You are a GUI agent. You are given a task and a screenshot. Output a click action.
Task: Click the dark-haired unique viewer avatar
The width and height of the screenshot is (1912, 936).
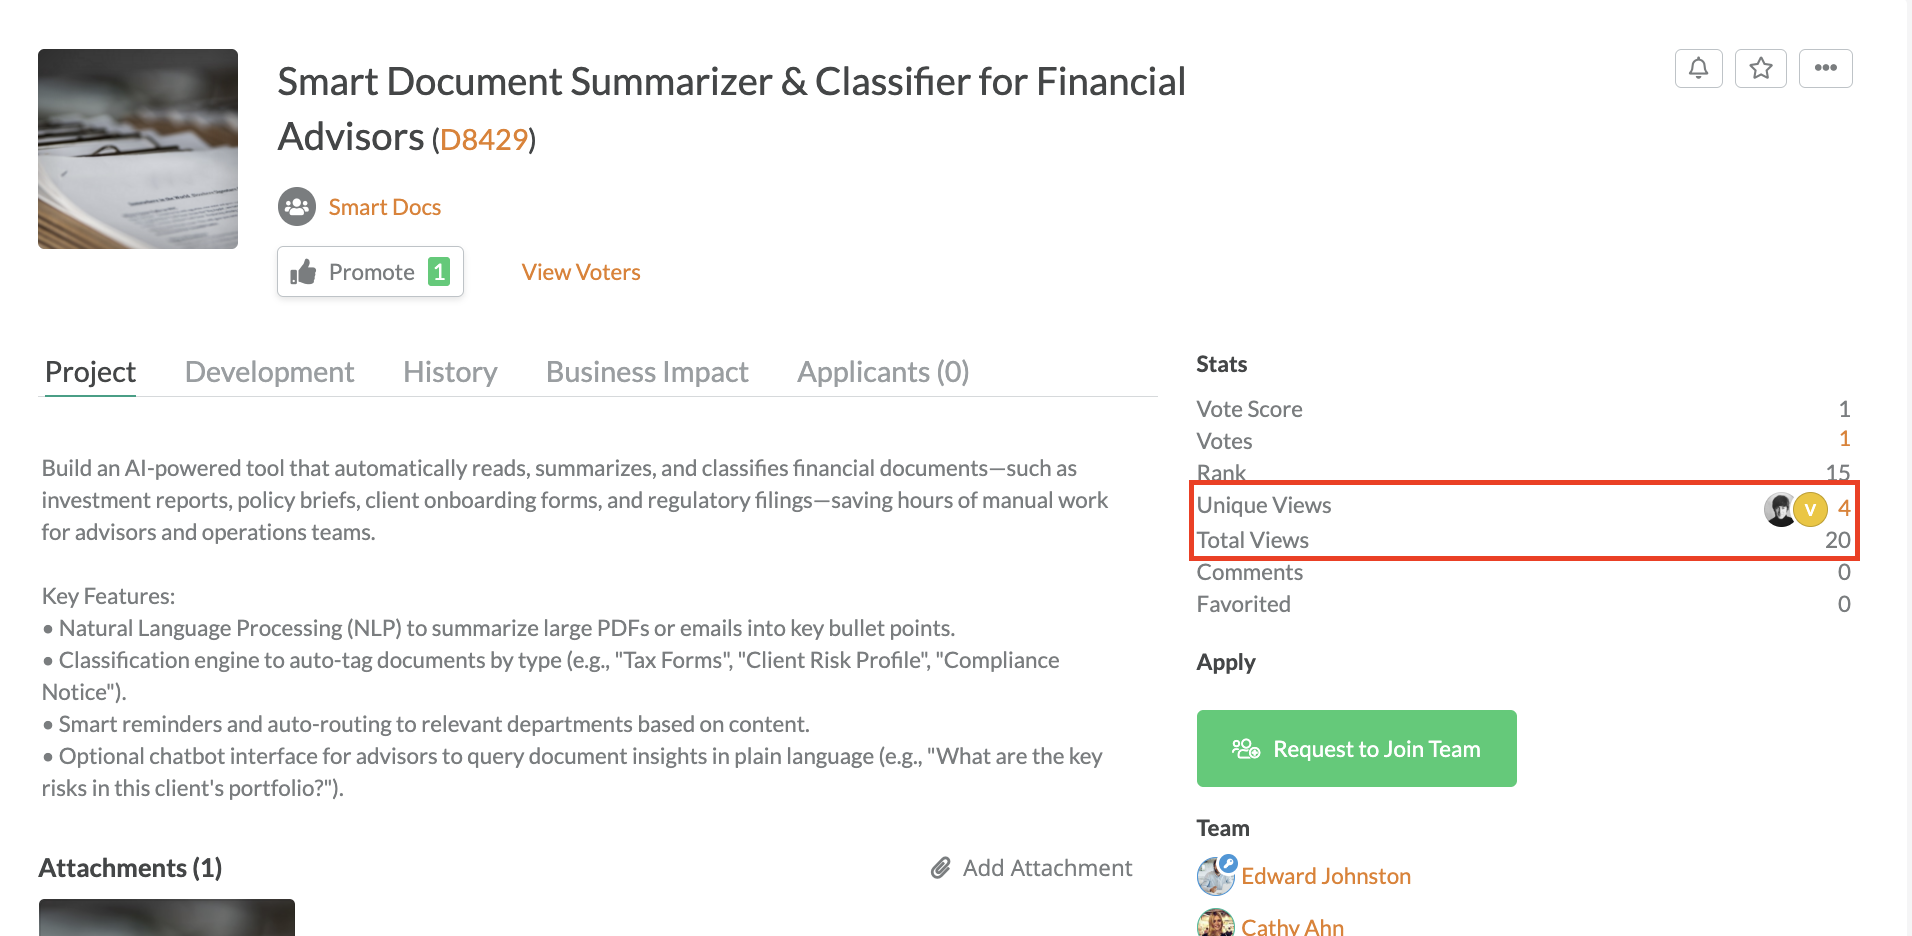(1779, 509)
